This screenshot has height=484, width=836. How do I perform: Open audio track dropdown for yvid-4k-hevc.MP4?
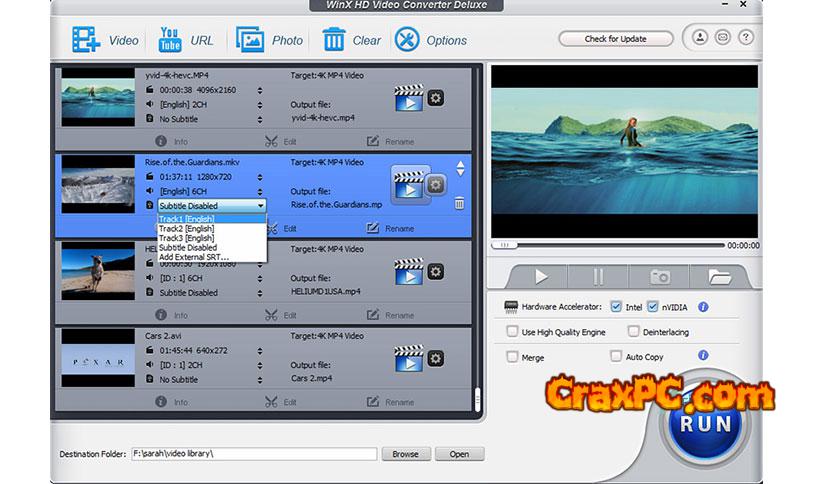[260, 105]
